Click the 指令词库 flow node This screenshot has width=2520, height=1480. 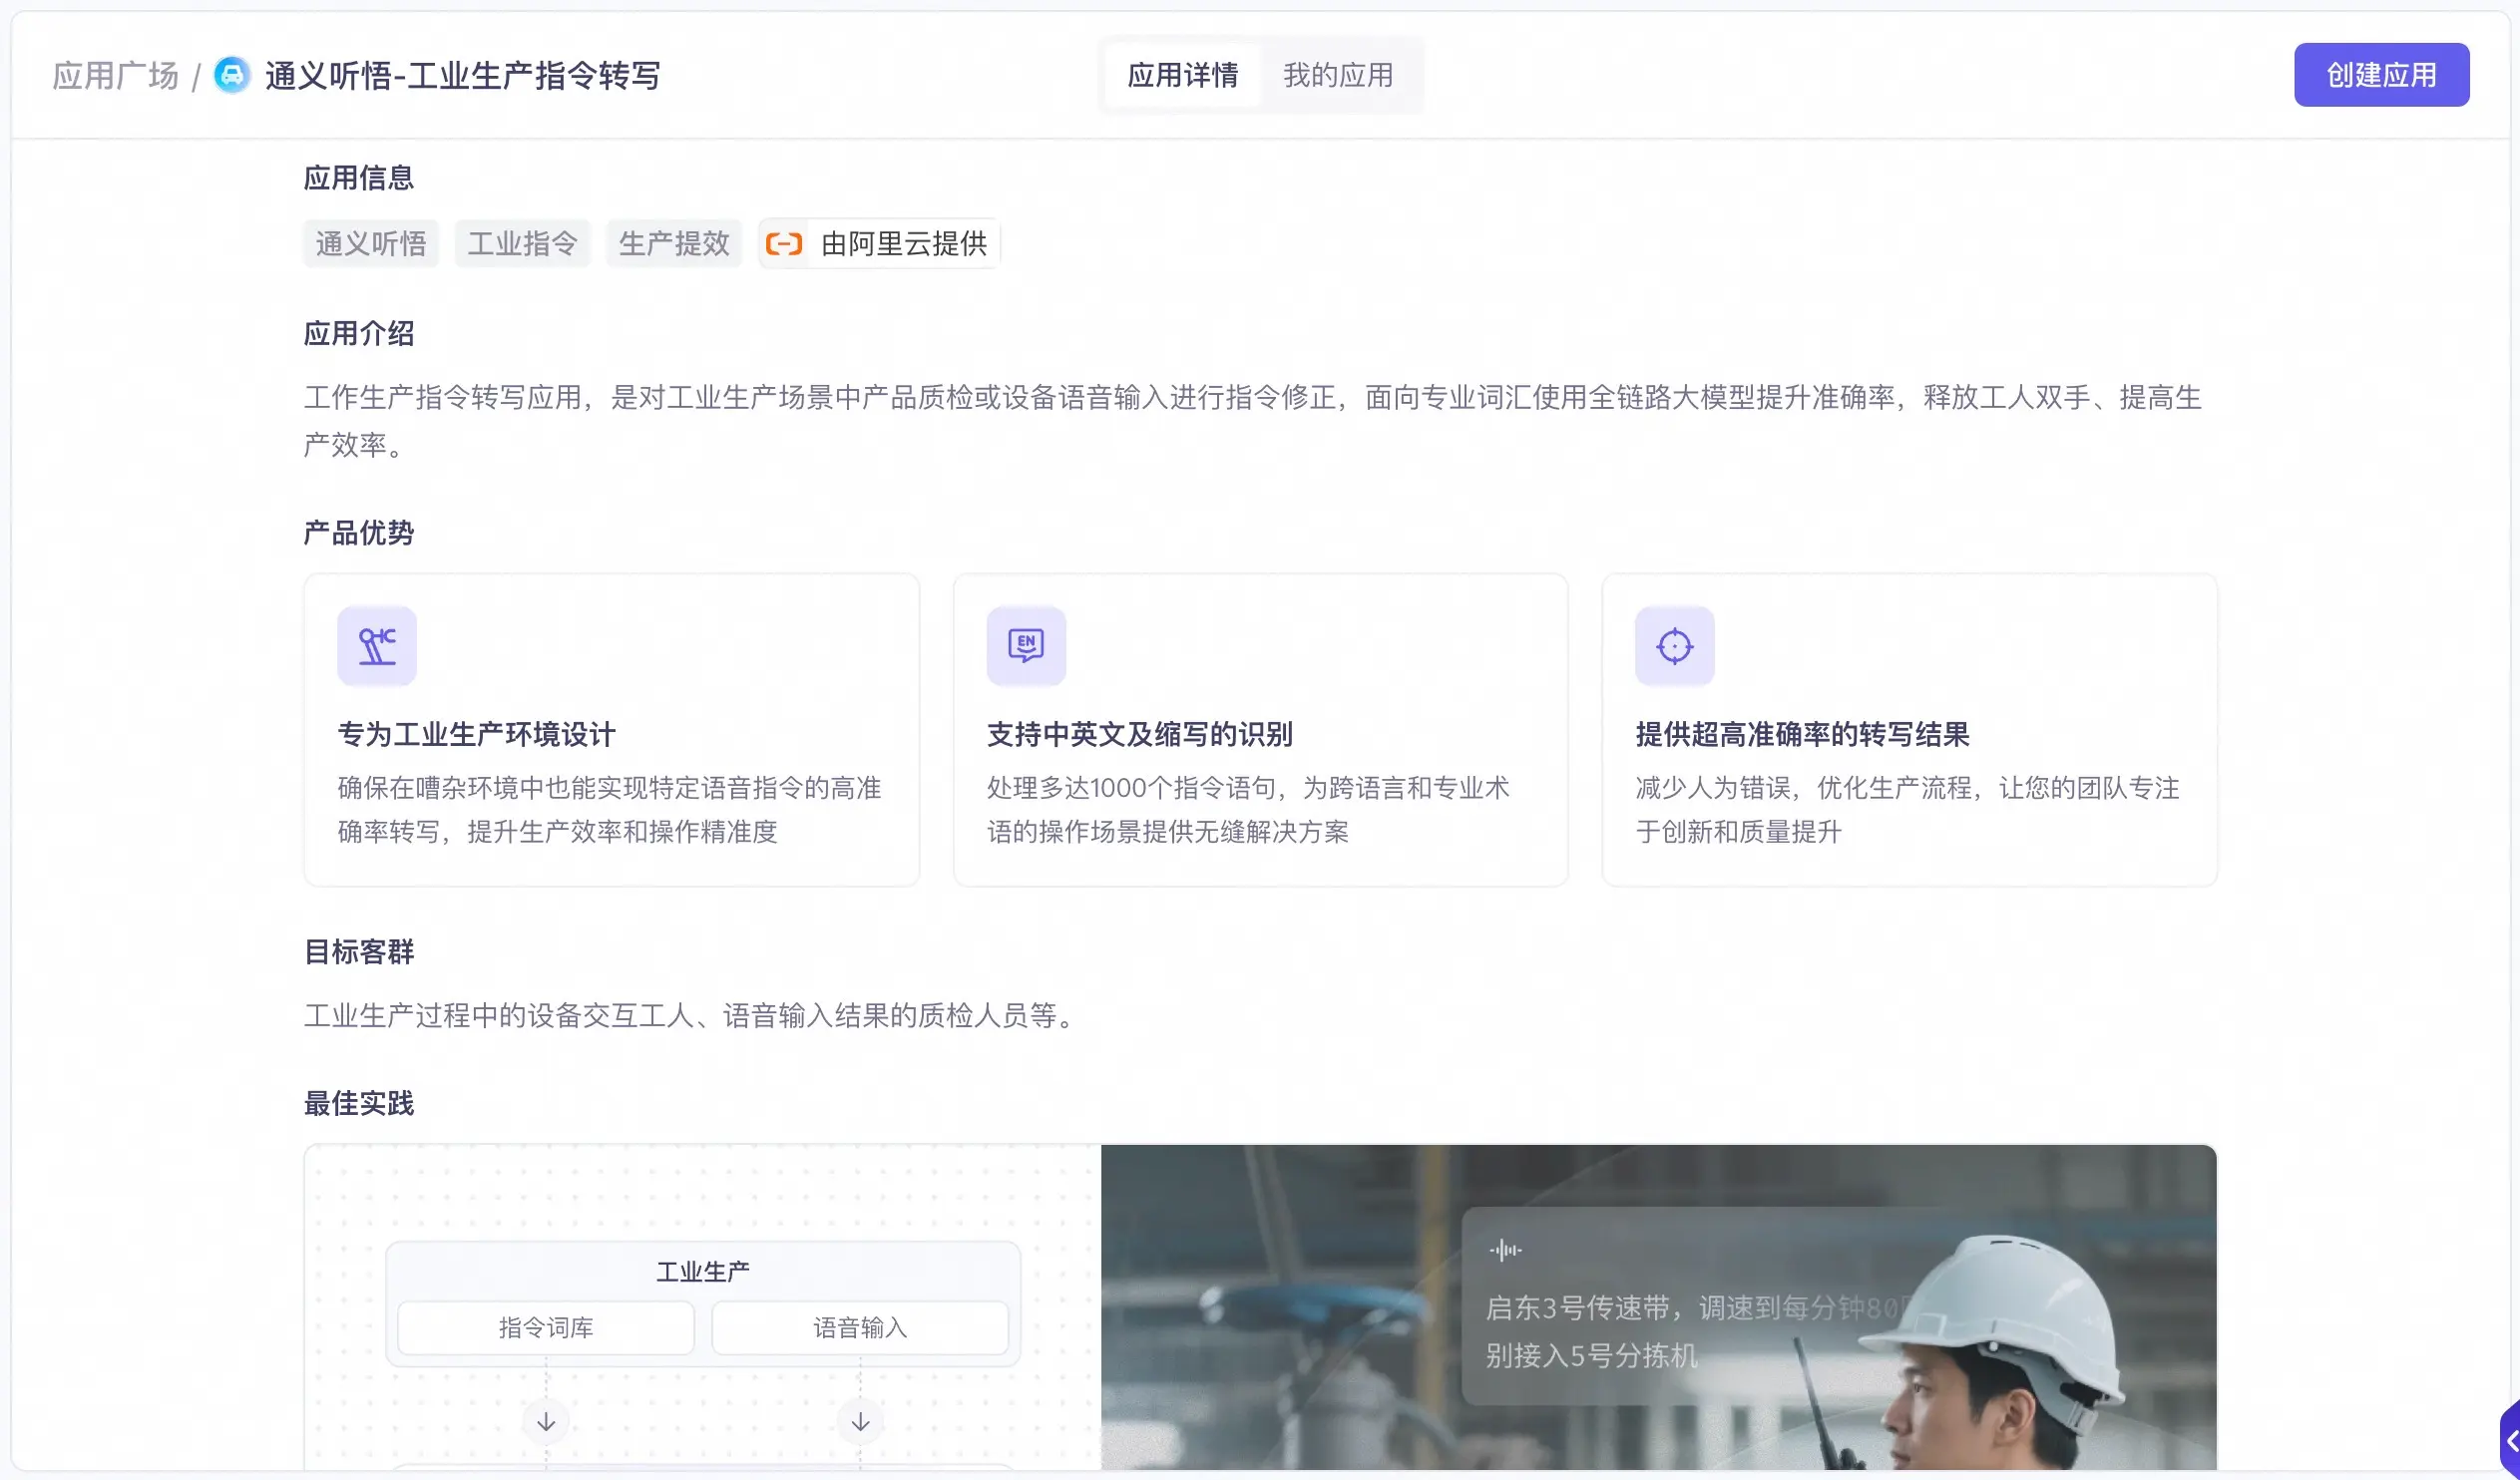(x=546, y=1328)
